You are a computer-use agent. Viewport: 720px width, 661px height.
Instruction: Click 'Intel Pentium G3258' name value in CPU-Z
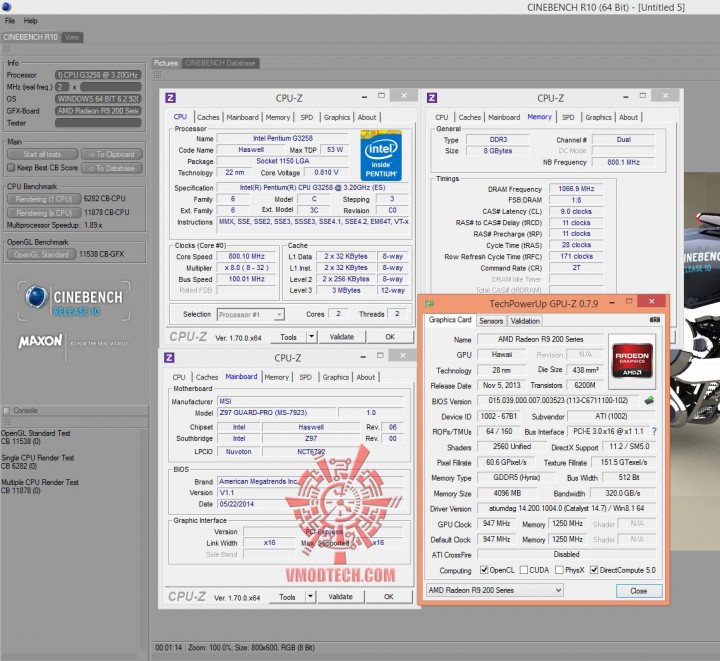click(x=282, y=138)
